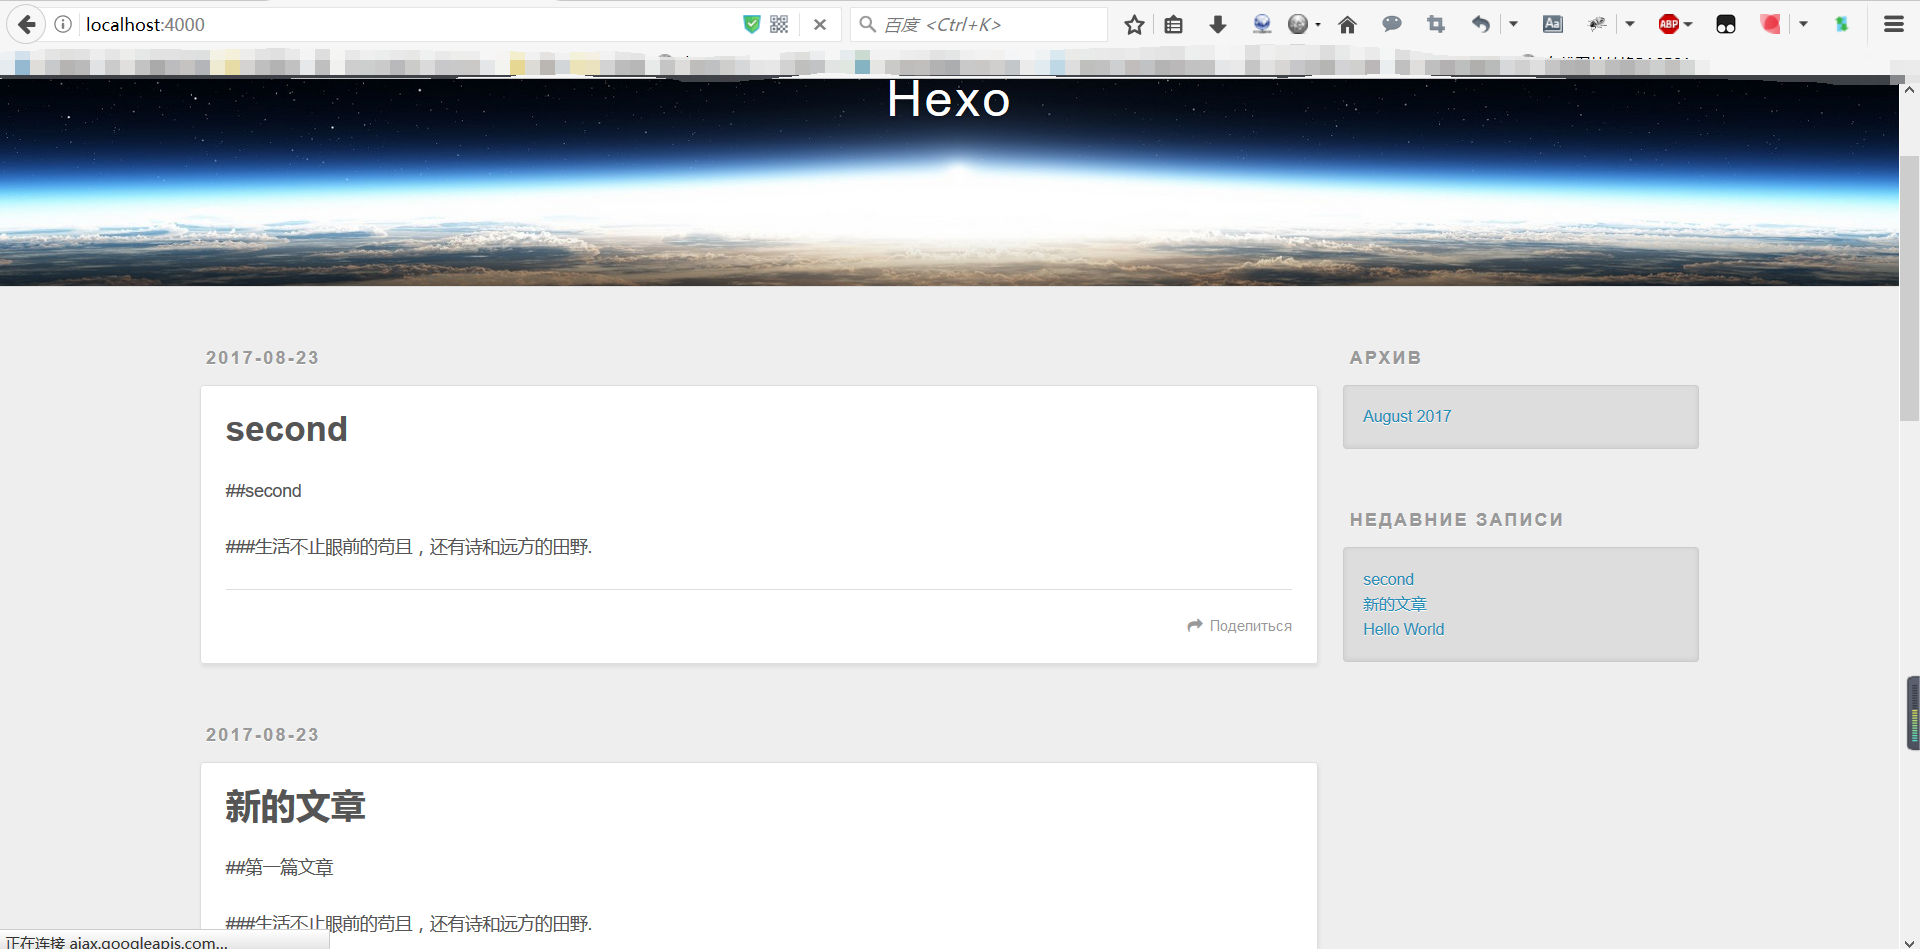Click the vertical page scrollbar thumb

[x=1909, y=288]
